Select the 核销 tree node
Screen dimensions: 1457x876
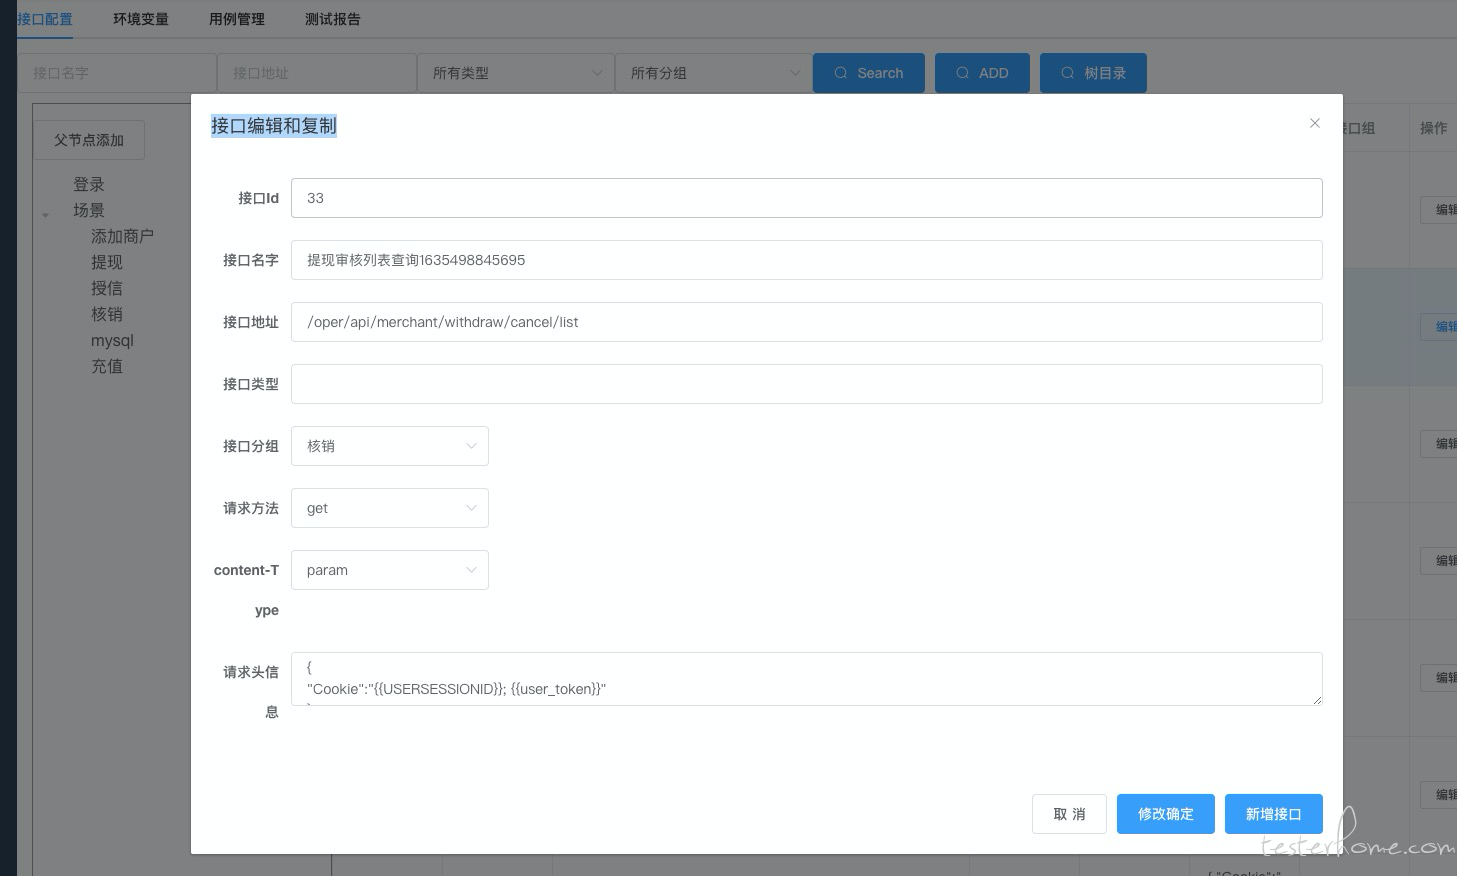[x=107, y=314]
